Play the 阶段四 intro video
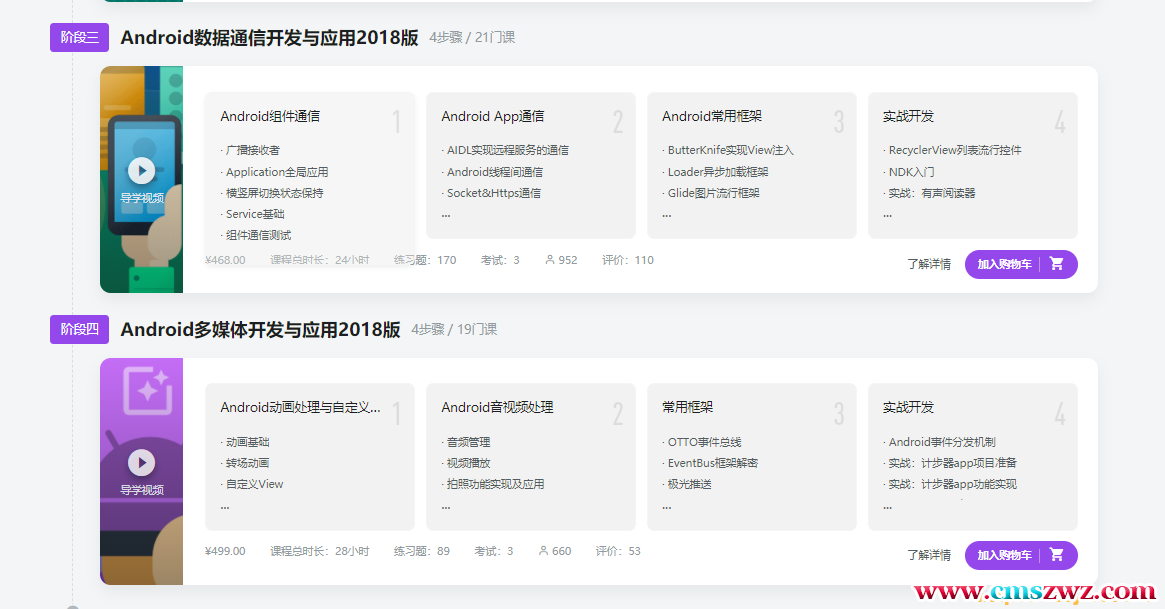This screenshot has height=609, width=1165. tap(141, 462)
